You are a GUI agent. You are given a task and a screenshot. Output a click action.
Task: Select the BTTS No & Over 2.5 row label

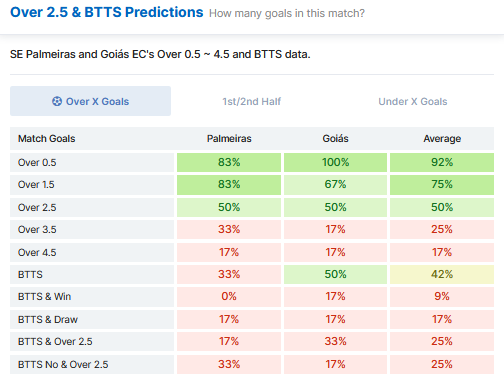click(63, 365)
